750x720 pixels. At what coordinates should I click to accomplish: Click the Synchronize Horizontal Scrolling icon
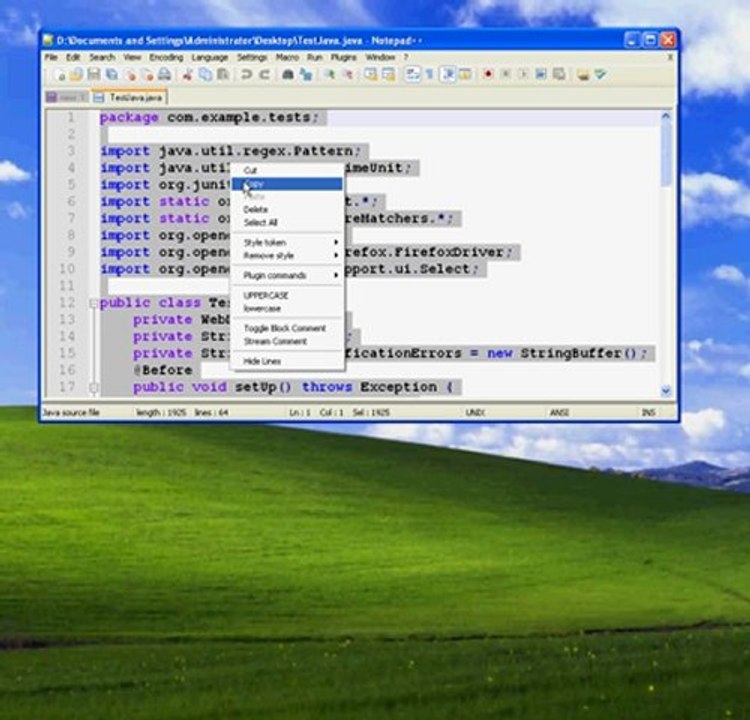point(388,75)
